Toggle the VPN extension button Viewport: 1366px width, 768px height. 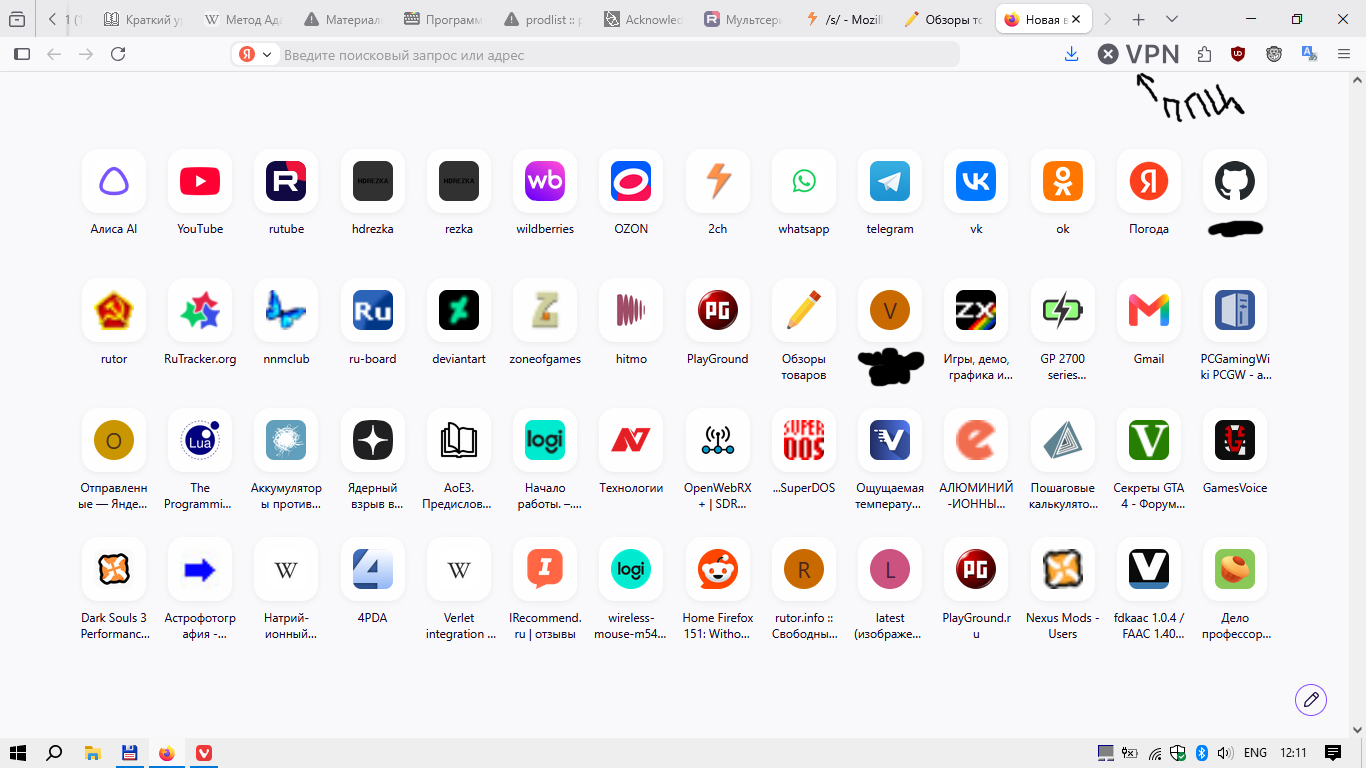(x=1139, y=54)
